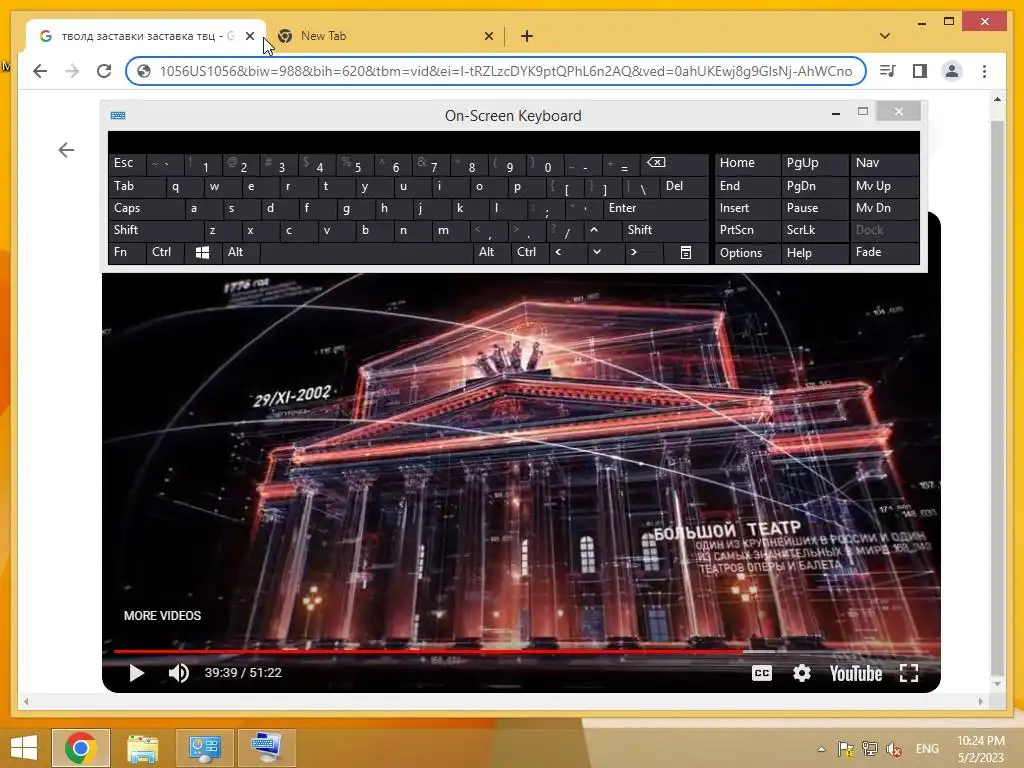Click the Home key
1024x768 pixels.
pyautogui.click(x=747, y=164)
